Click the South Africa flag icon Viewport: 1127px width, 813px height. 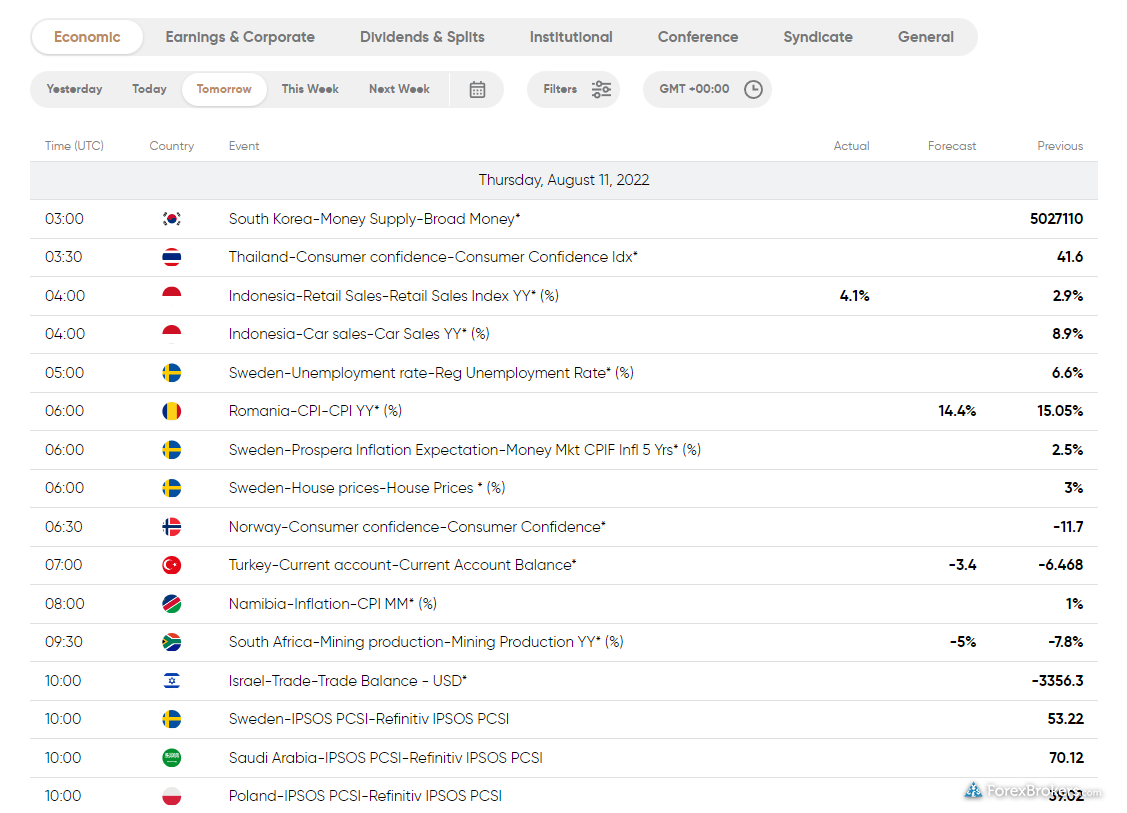click(x=172, y=642)
